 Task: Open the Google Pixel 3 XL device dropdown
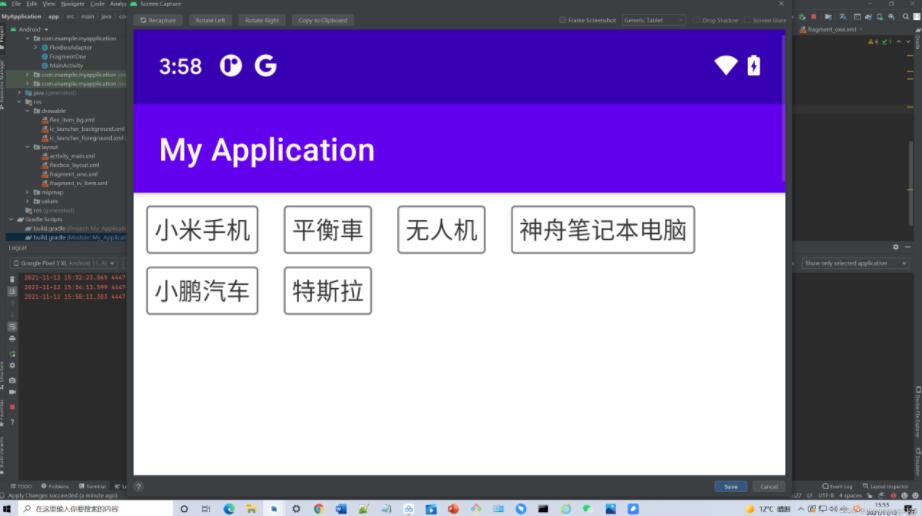click(x=64, y=263)
